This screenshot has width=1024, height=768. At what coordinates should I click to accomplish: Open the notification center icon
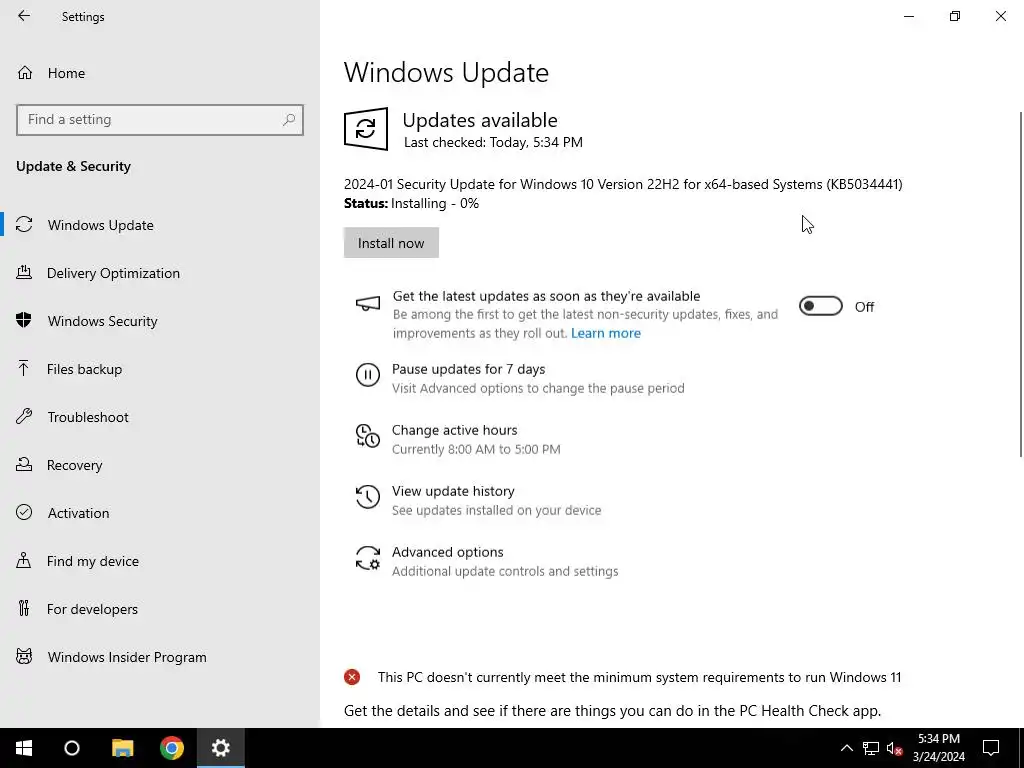pos(991,748)
